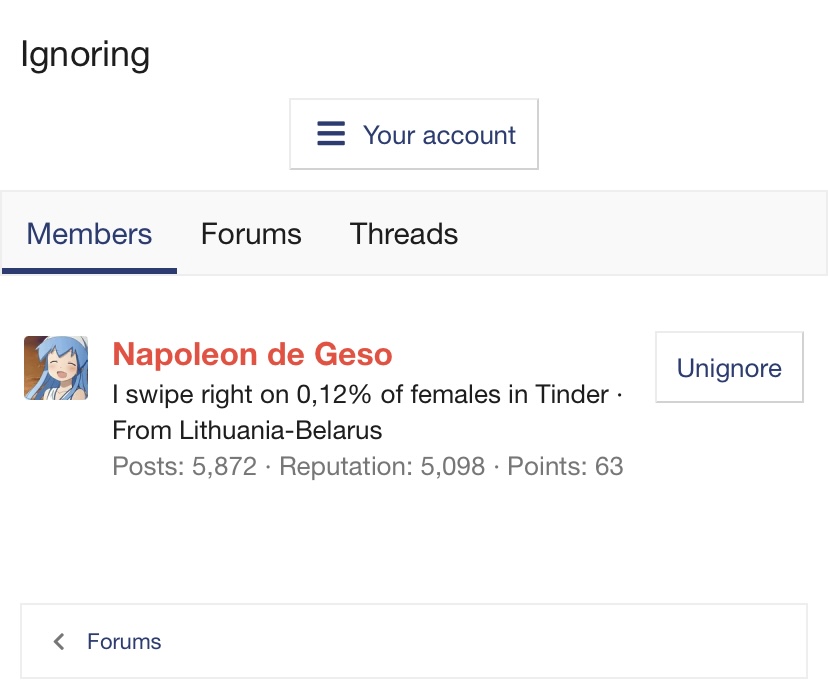
Task: Open Napoleon de Geso's profile link
Action: click(252, 354)
